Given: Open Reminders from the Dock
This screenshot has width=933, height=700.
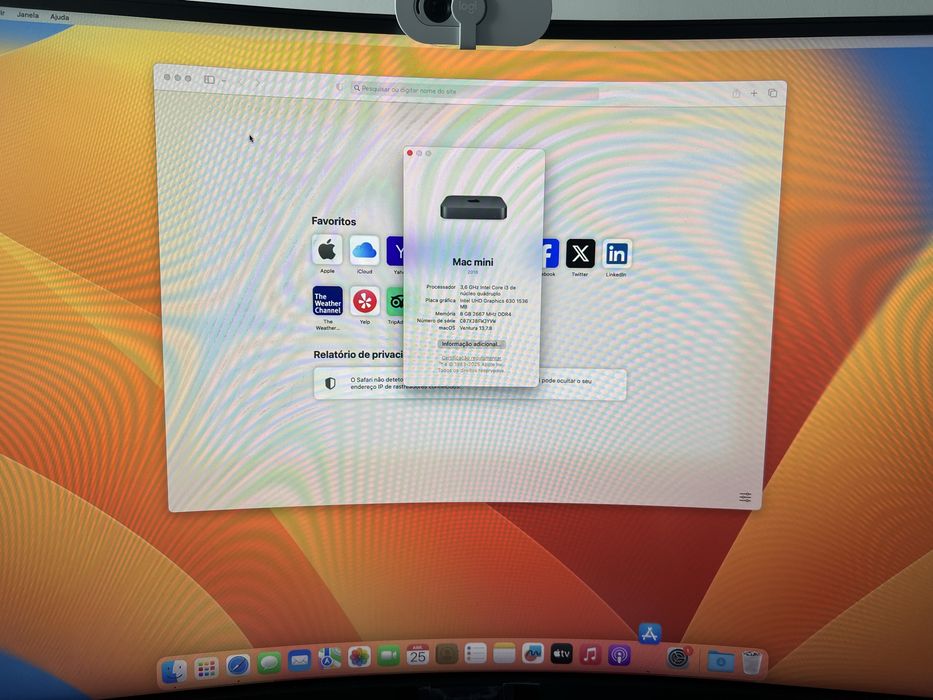Looking at the screenshot, I should click(x=475, y=654).
